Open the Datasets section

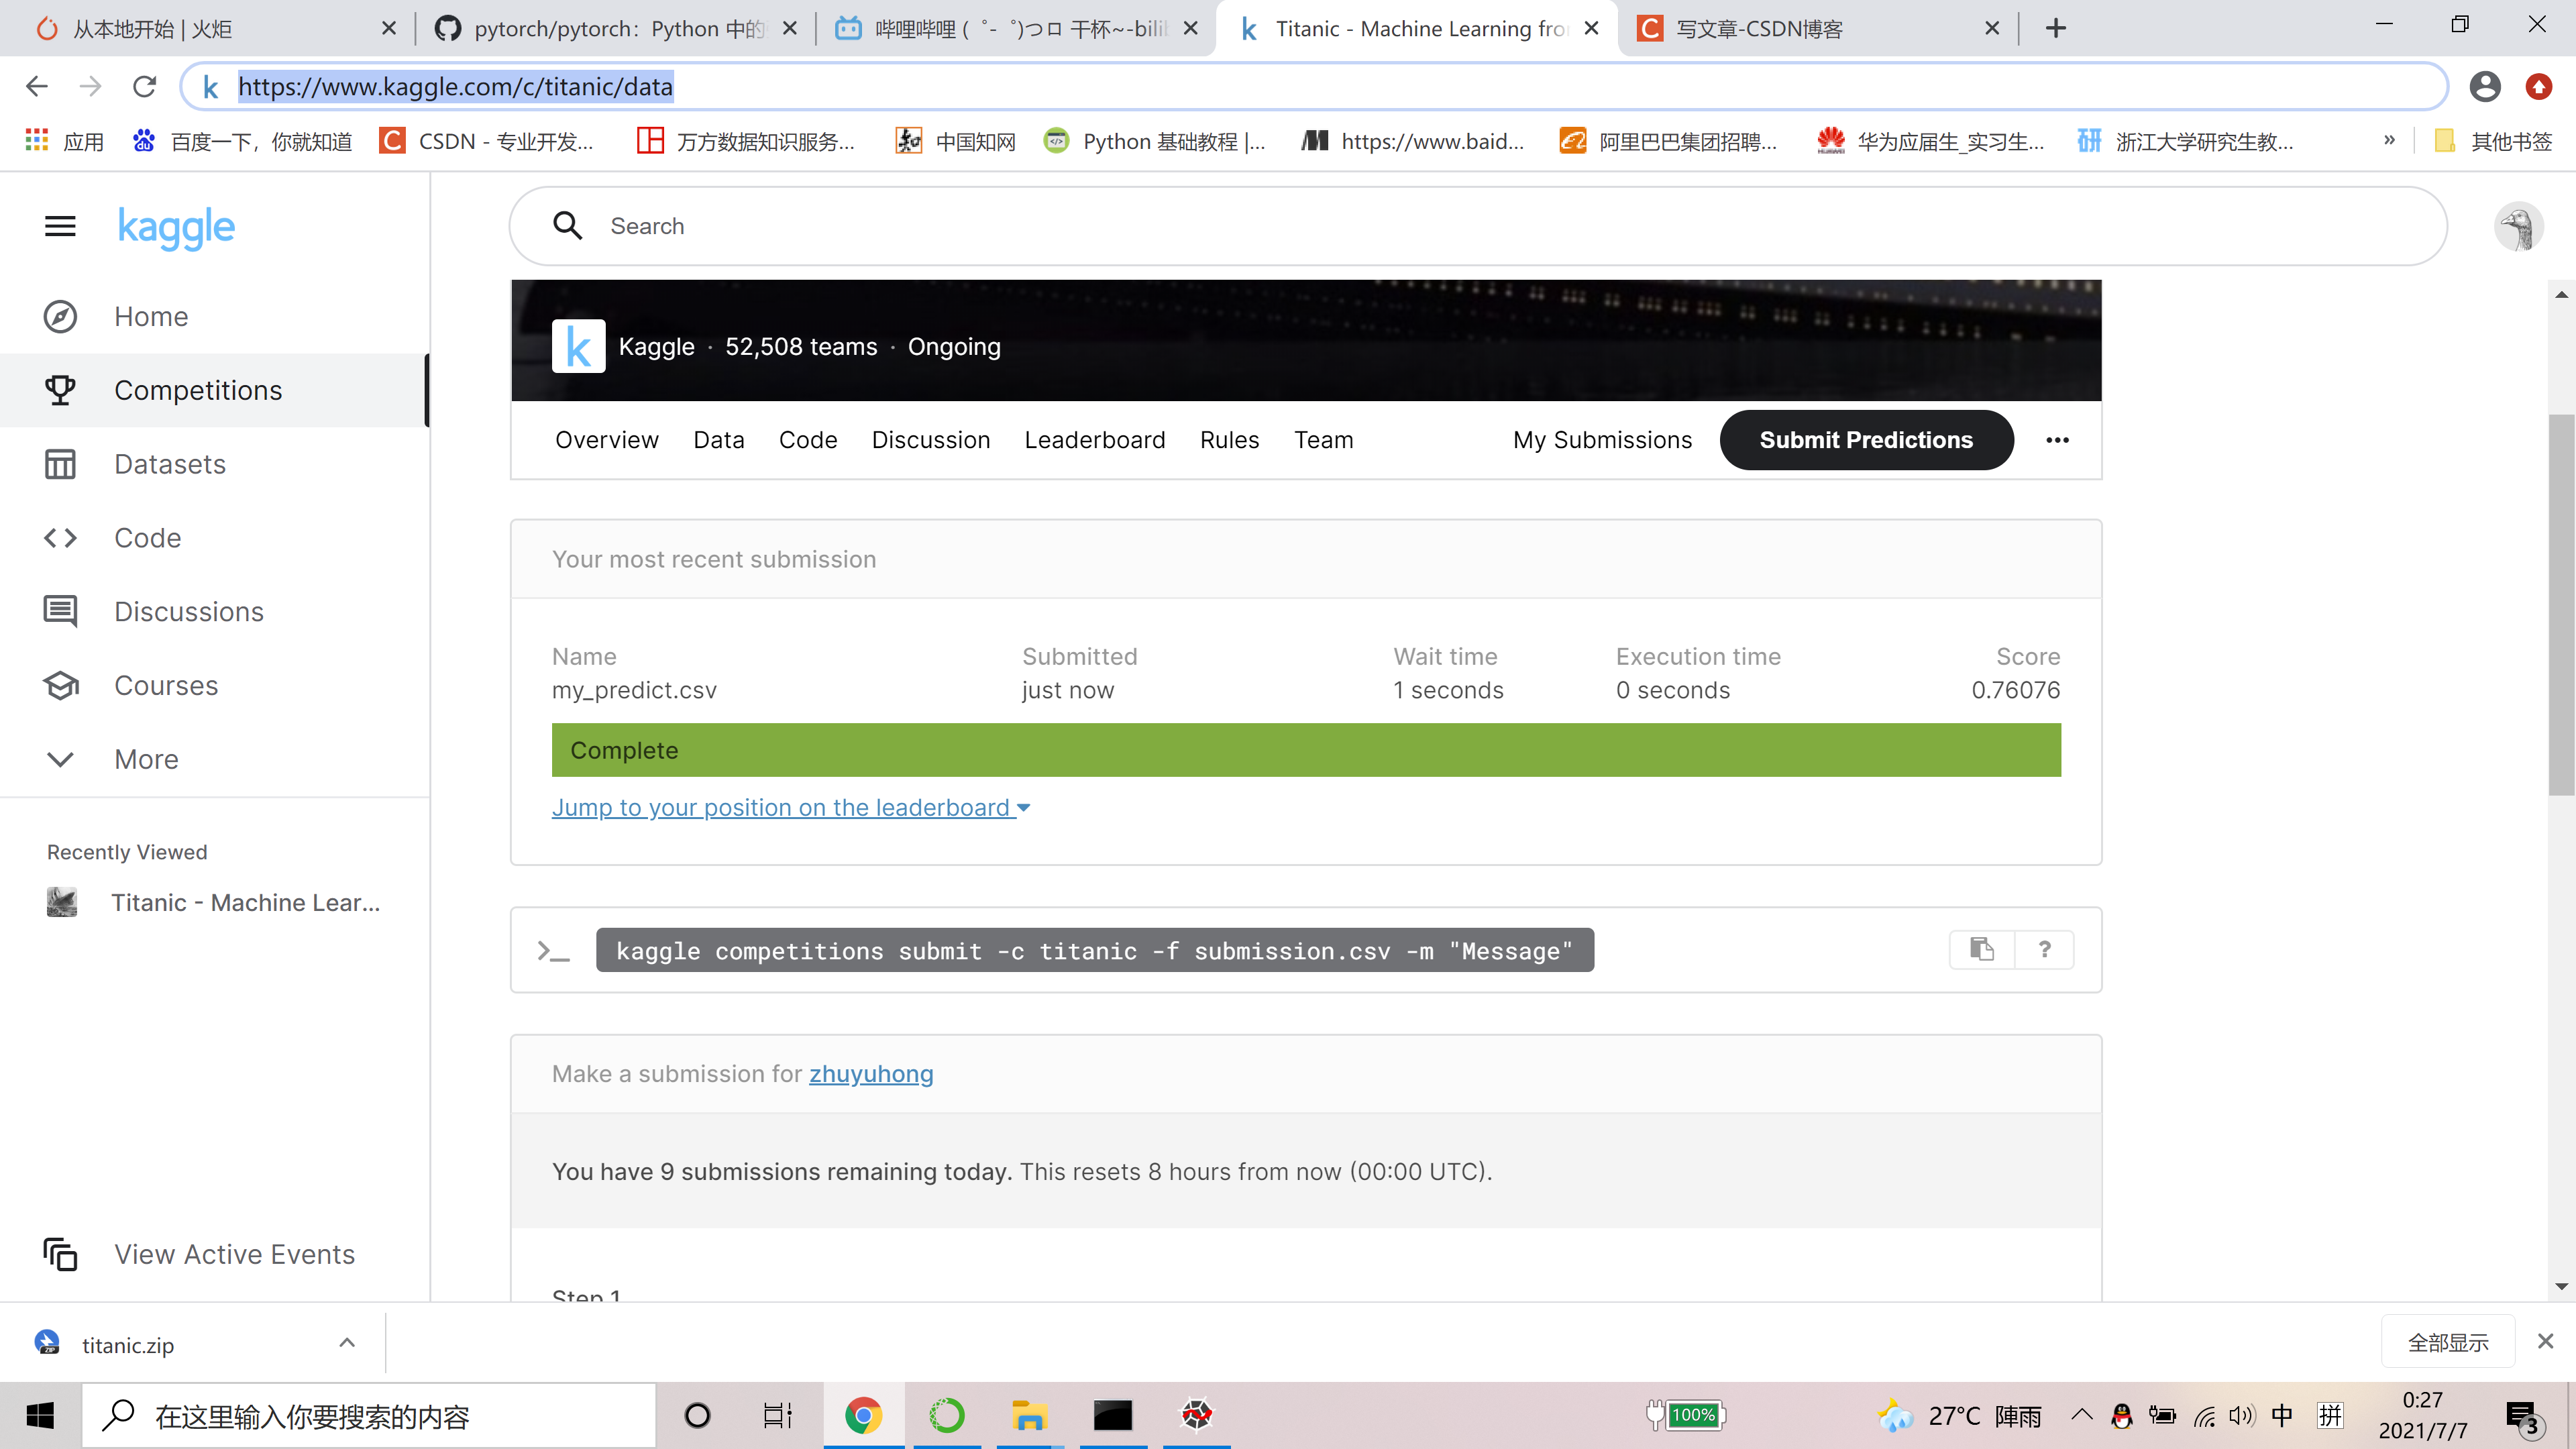click(169, 463)
